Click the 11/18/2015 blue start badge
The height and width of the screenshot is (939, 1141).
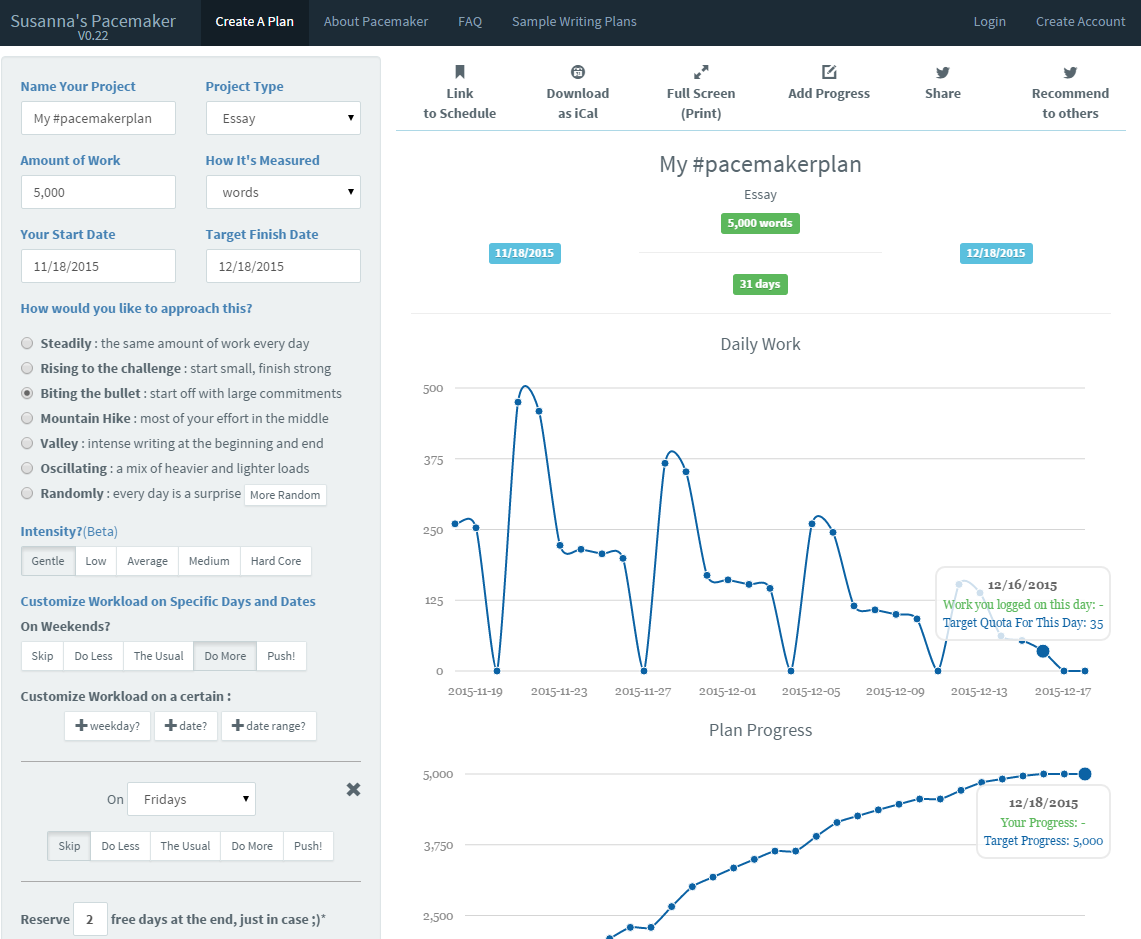pyautogui.click(x=525, y=253)
